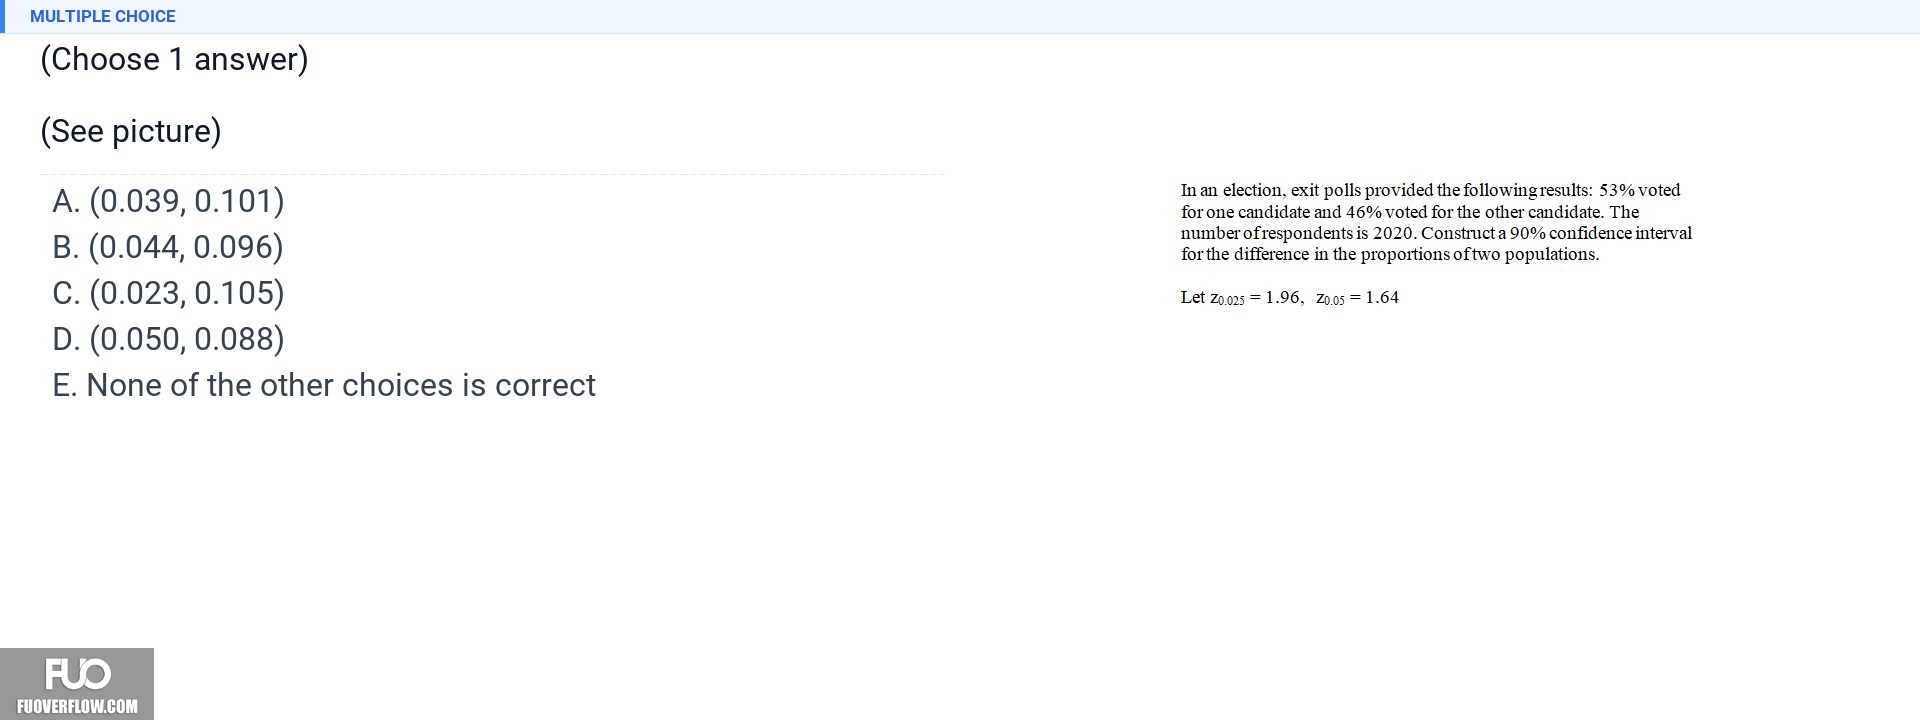The width and height of the screenshot is (1920, 720).
Task: Open the election exit polls question picture
Action: tap(1436, 244)
